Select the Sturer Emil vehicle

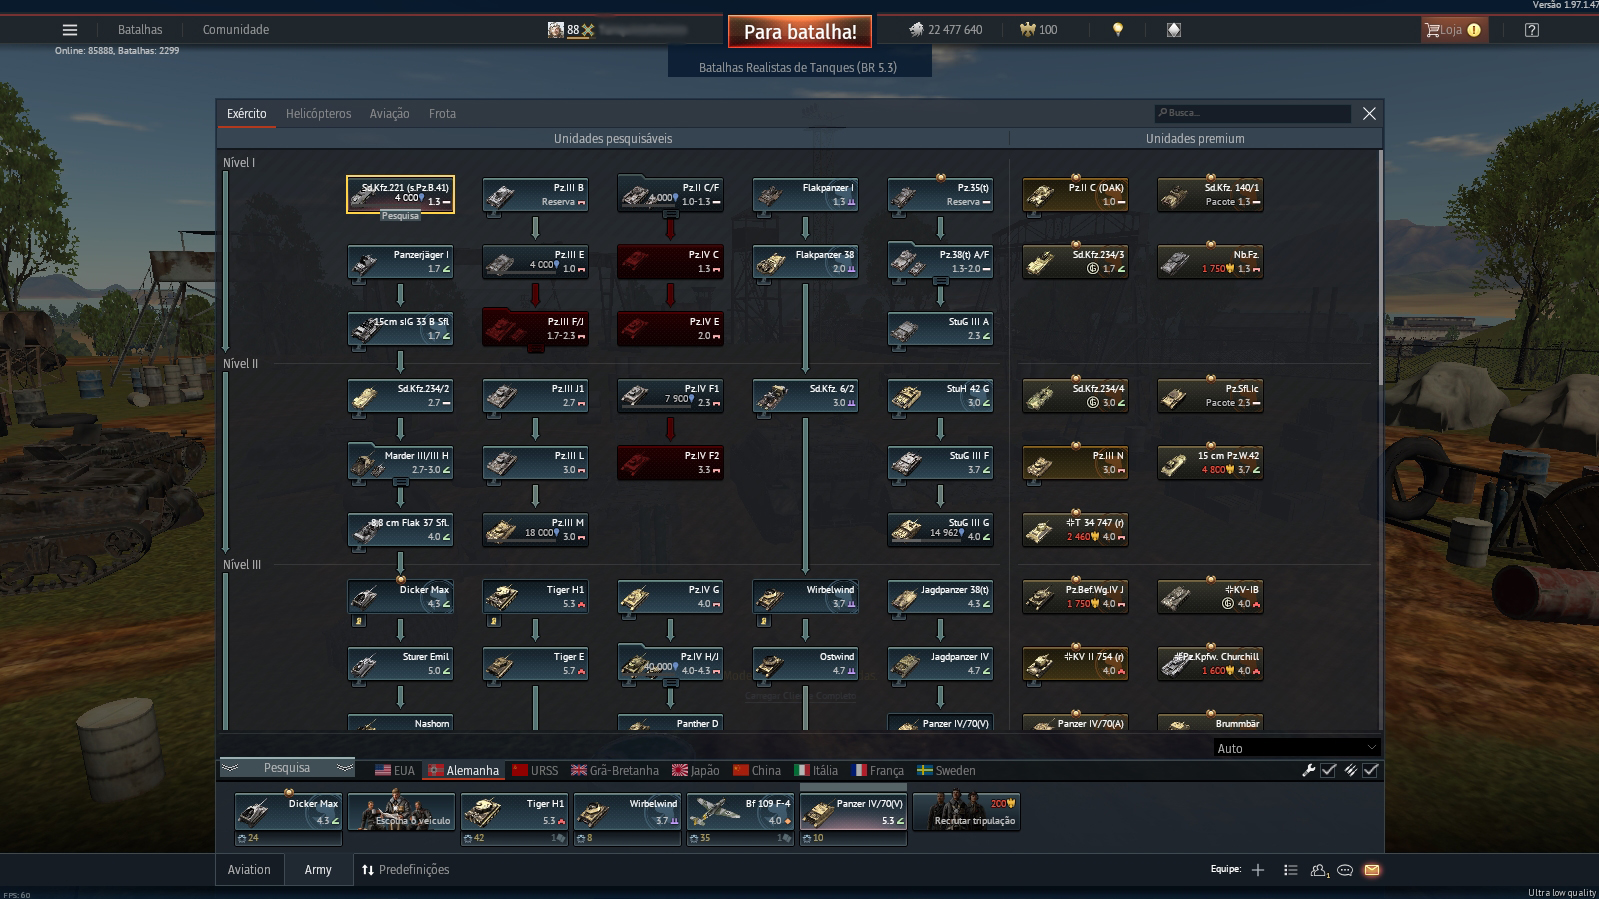pos(400,664)
